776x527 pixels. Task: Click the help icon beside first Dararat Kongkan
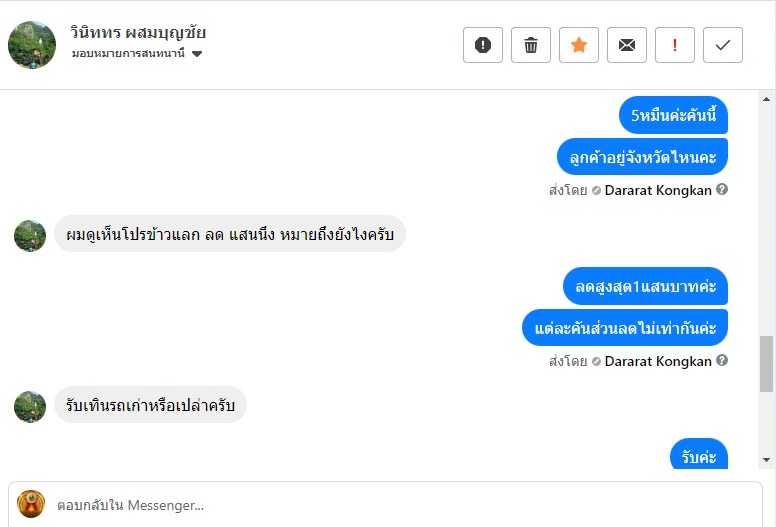click(722, 189)
